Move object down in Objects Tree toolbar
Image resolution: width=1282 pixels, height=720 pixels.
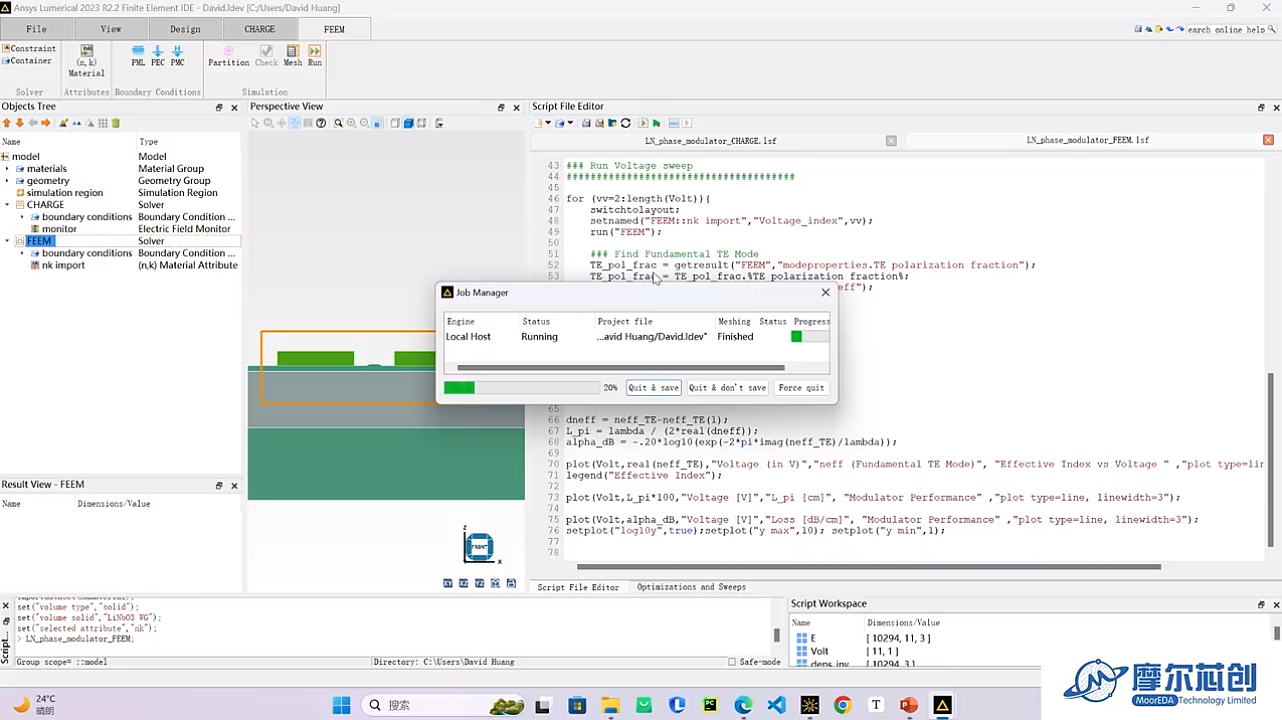19,123
